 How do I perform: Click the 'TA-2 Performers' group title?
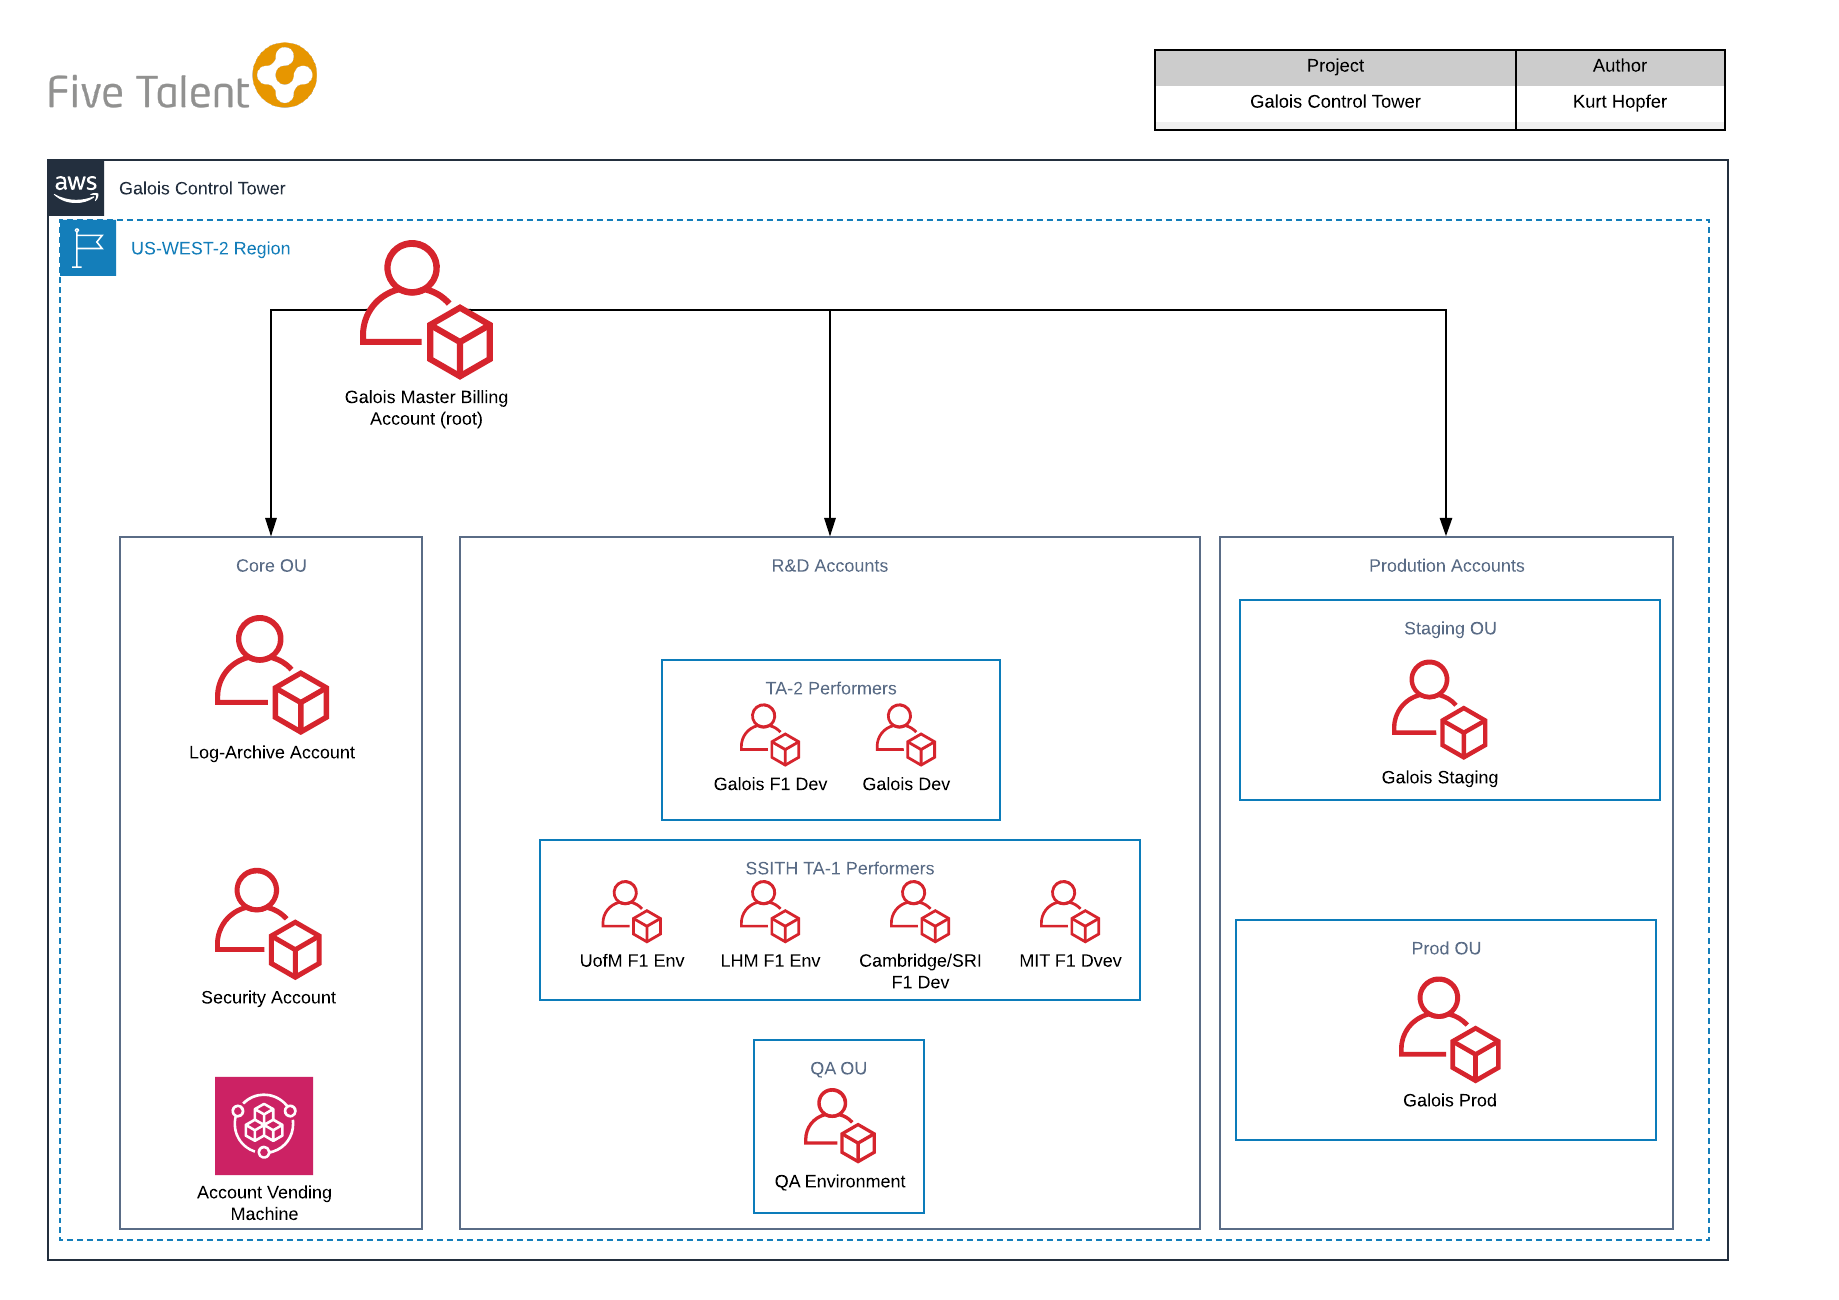(x=831, y=689)
